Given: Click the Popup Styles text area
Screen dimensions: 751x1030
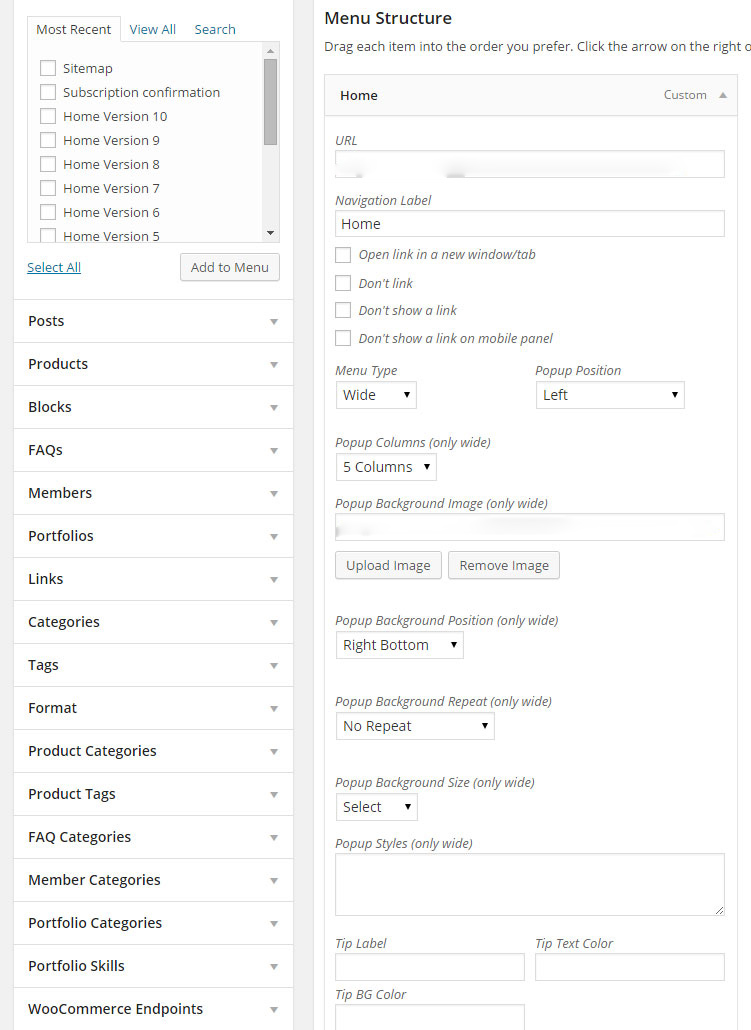Looking at the screenshot, I should 530,885.
